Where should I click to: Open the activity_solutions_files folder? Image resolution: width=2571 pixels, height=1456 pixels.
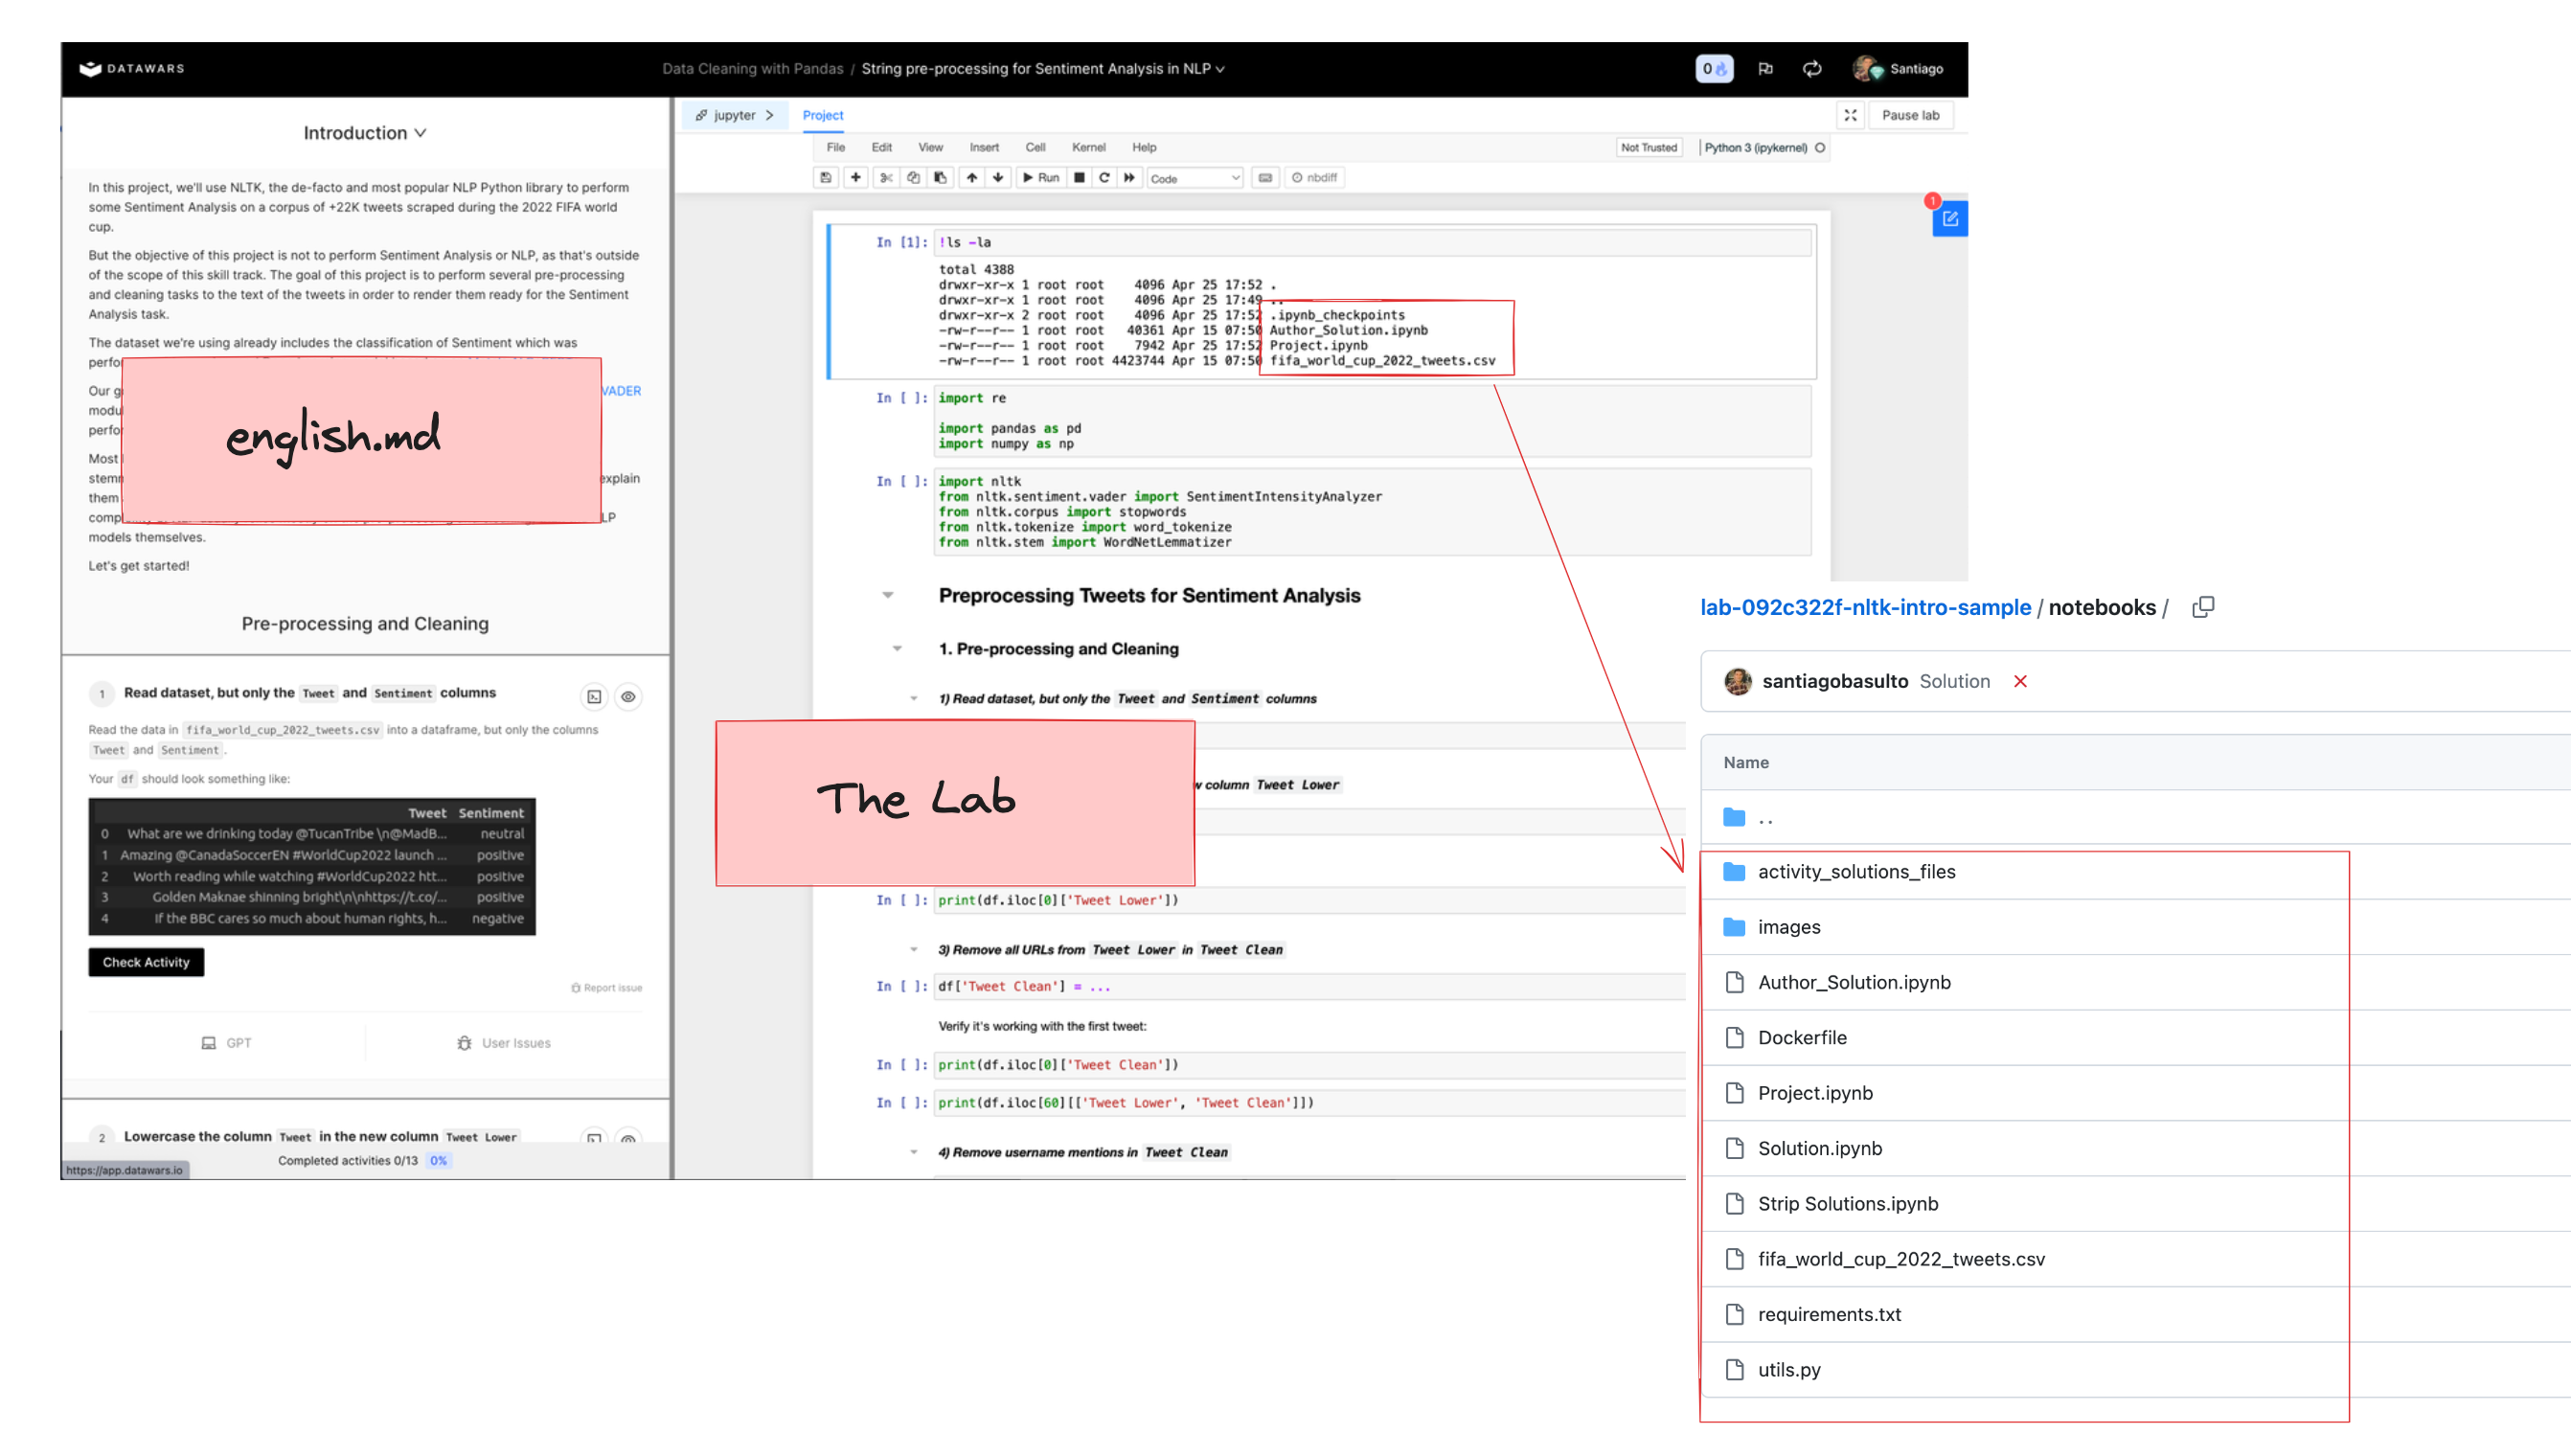tap(1856, 872)
